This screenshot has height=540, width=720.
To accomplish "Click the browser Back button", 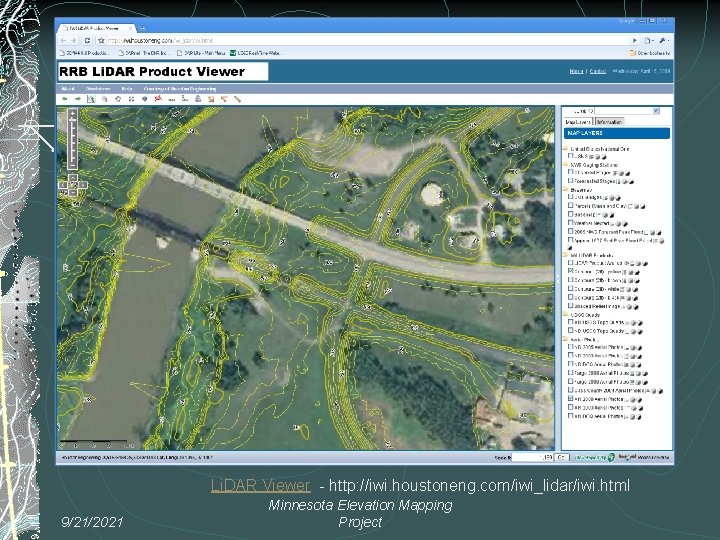I will coord(63,40).
